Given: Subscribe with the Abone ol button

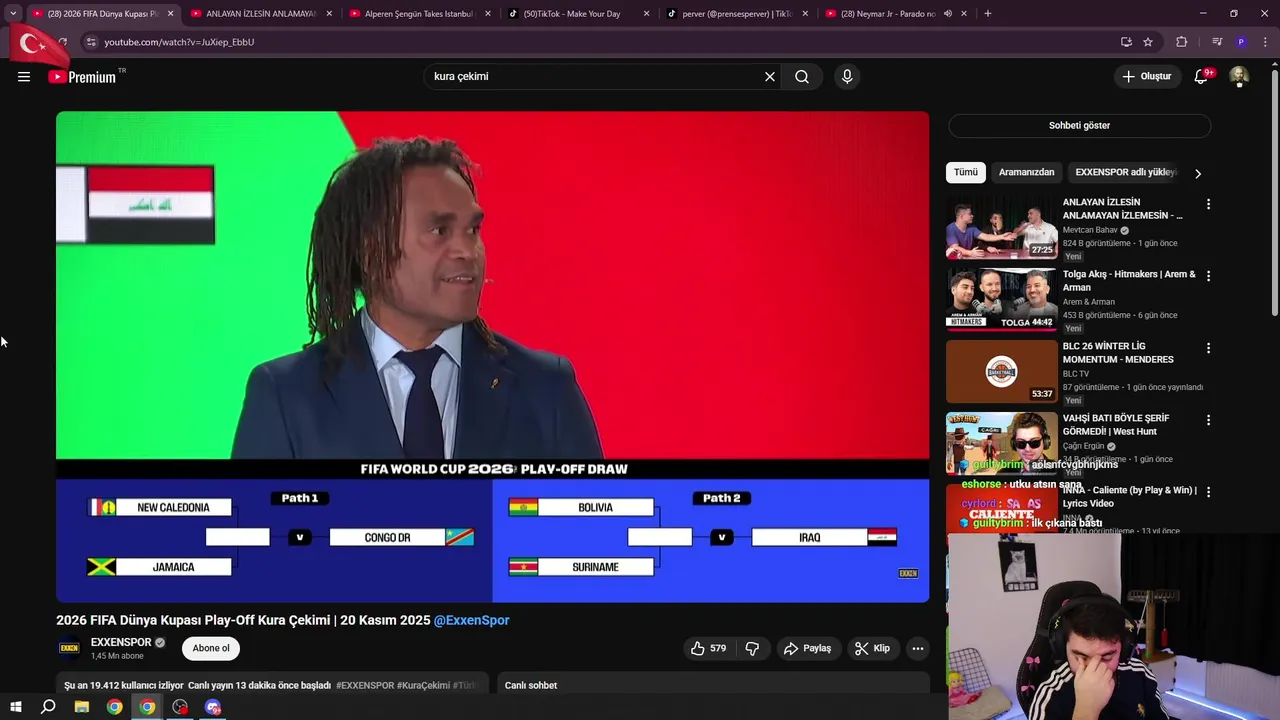Looking at the screenshot, I should [x=211, y=648].
